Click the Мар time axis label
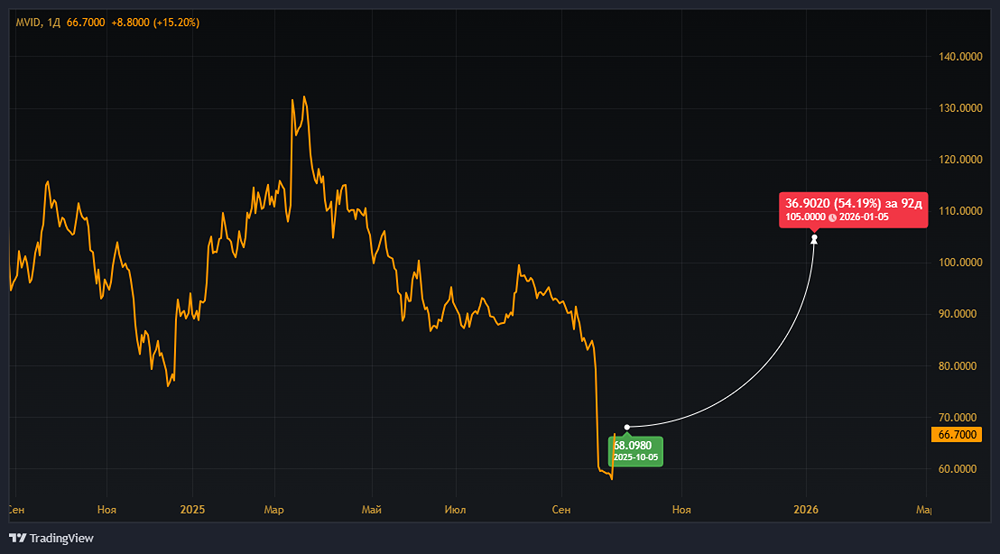This screenshot has height=554, width=1000. click(x=274, y=509)
